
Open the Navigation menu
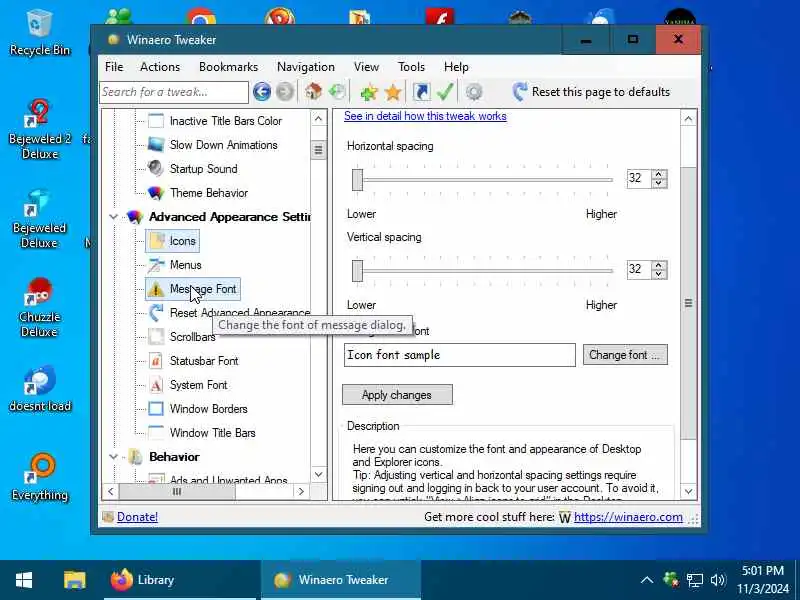(x=306, y=67)
